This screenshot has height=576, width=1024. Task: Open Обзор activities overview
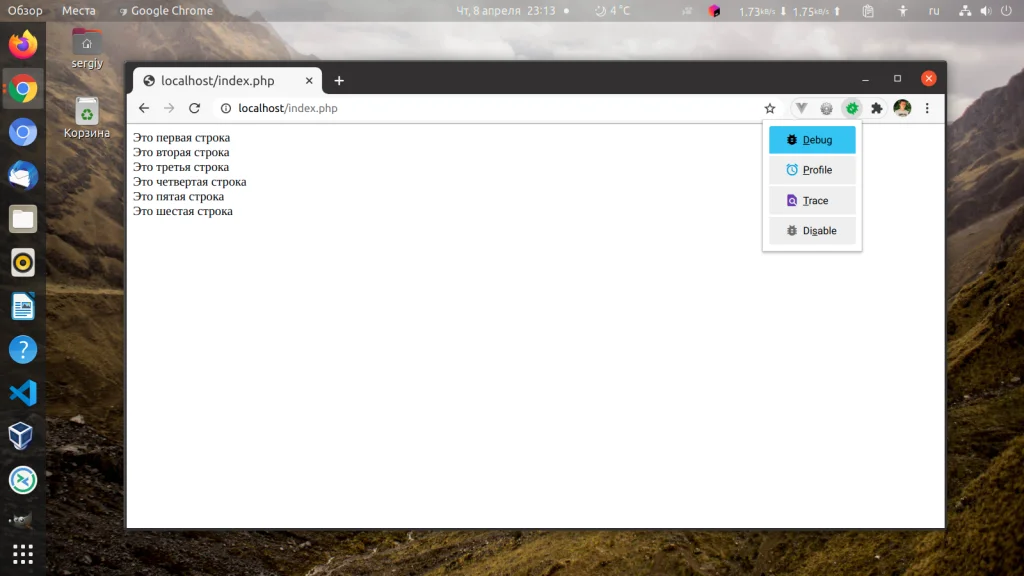pyautogui.click(x=25, y=10)
